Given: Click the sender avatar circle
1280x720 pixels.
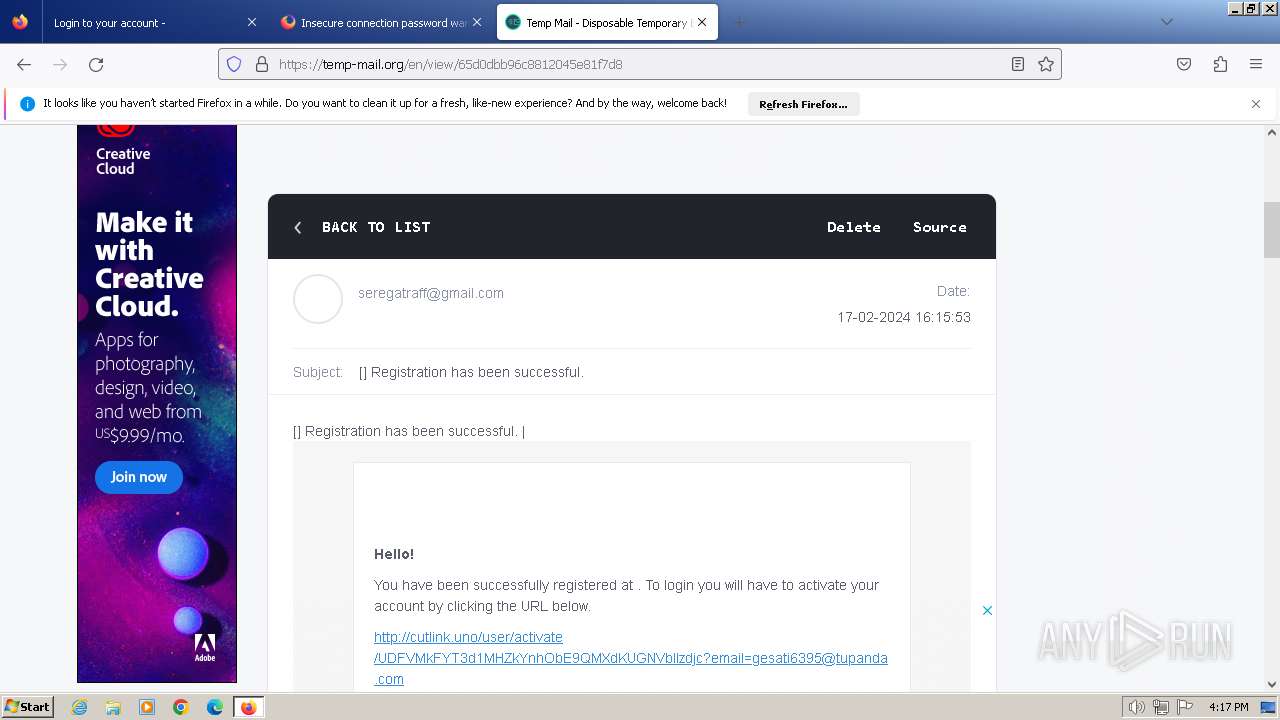Looking at the screenshot, I should (x=318, y=299).
